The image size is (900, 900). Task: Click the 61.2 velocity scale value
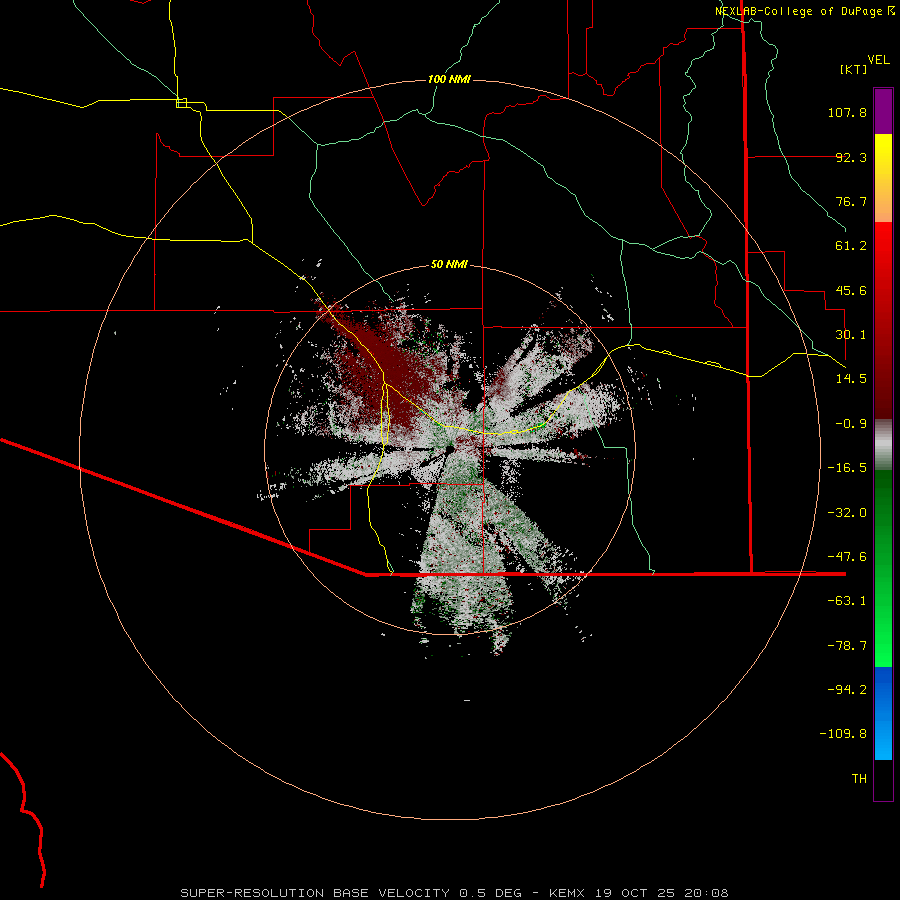pyautogui.click(x=851, y=246)
